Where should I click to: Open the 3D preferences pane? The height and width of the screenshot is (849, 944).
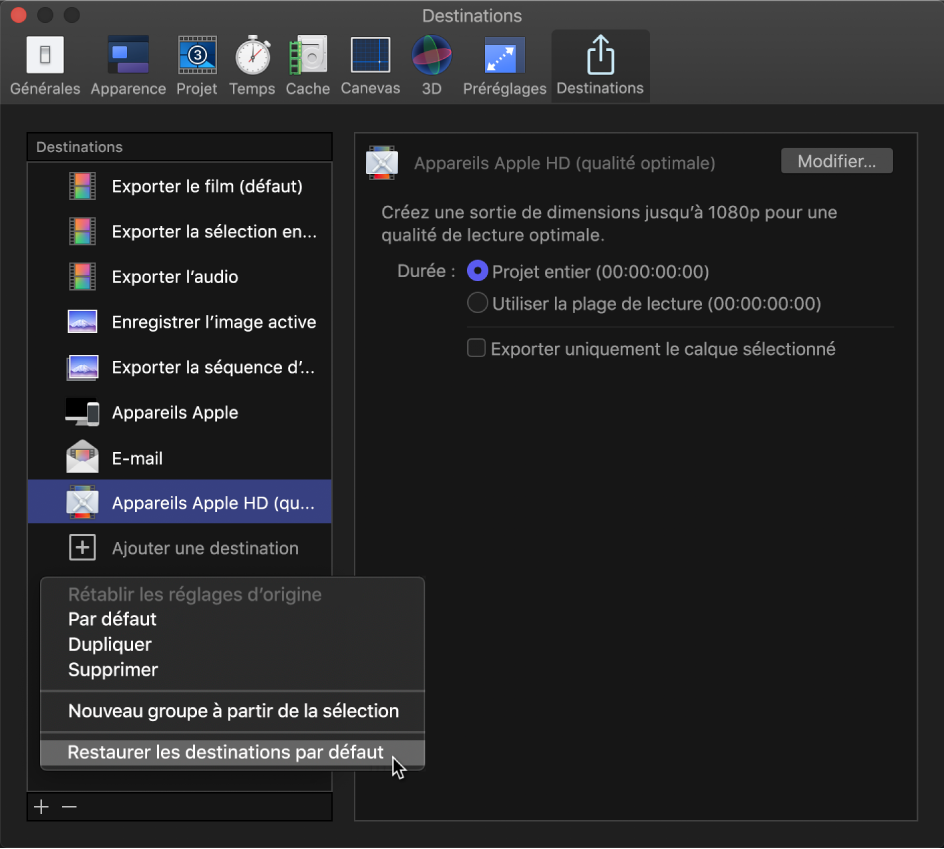click(431, 66)
